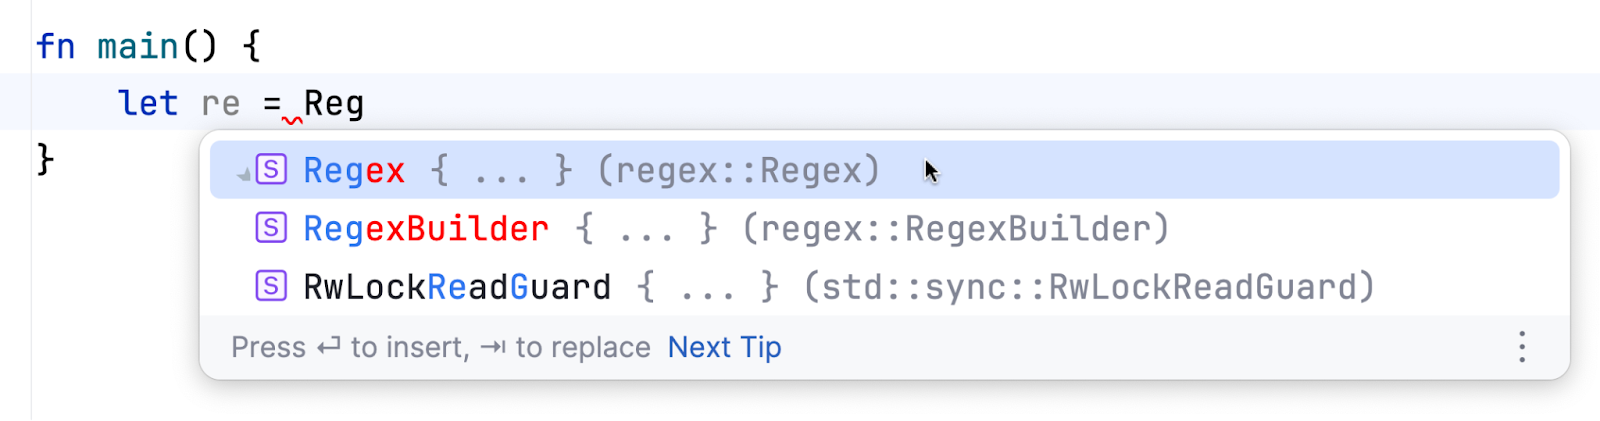Click the main function name

click(x=137, y=46)
